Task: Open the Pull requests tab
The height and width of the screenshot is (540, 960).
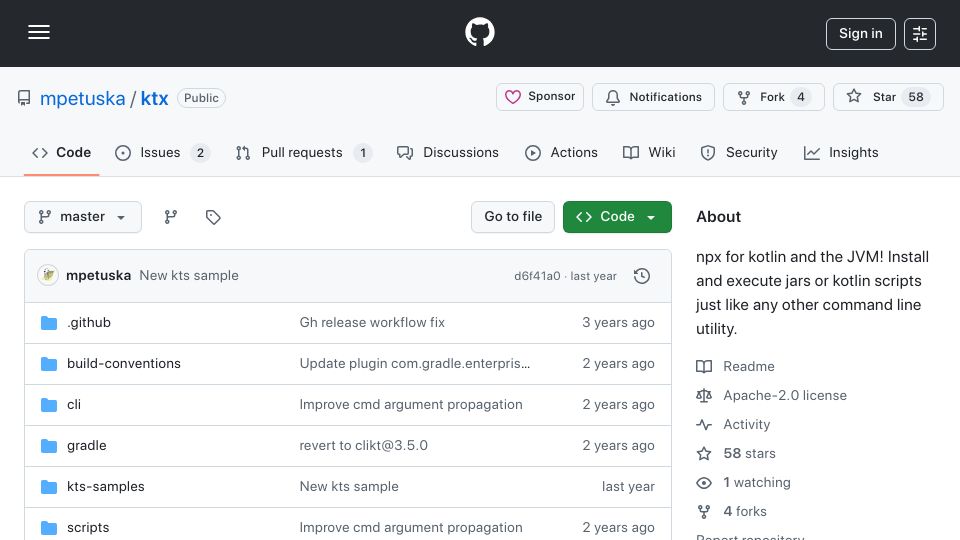Action: point(304,152)
